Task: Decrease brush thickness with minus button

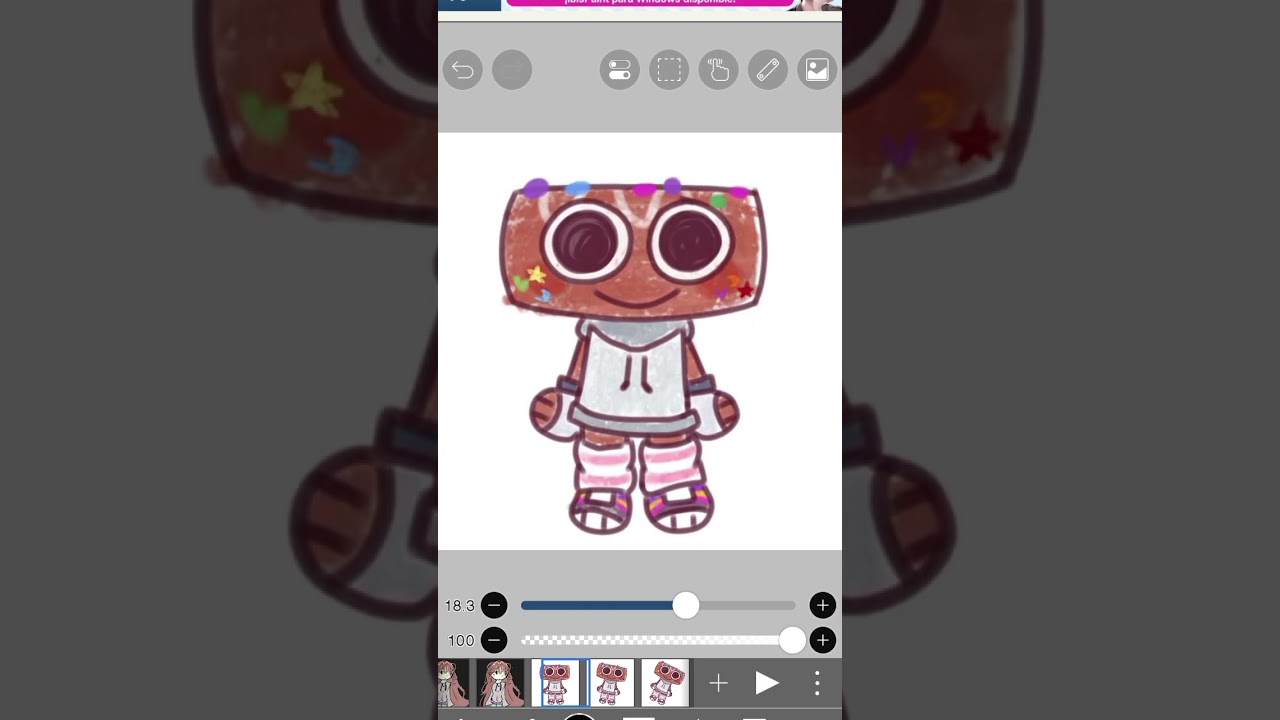Action: pos(494,605)
